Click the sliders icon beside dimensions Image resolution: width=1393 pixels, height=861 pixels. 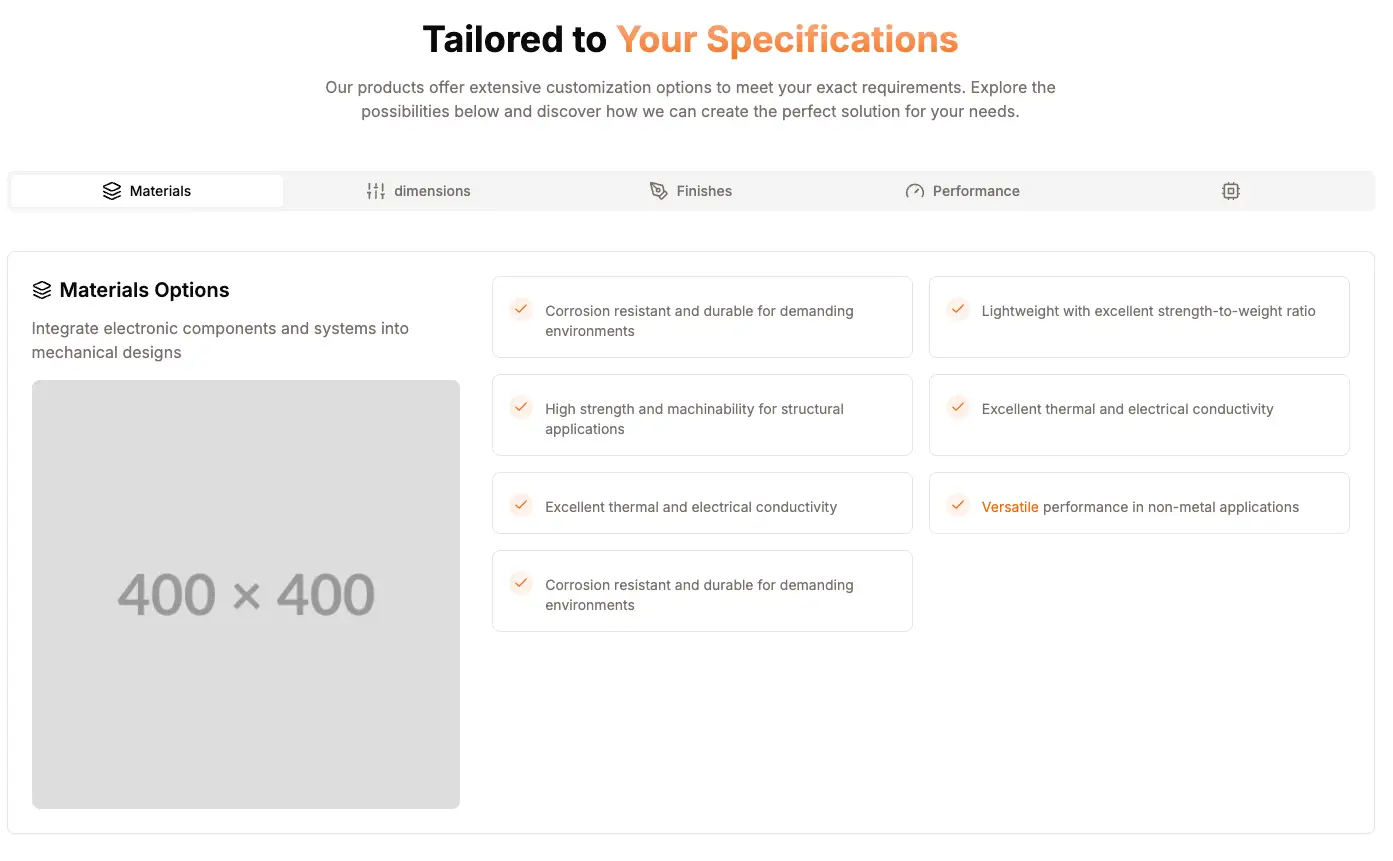click(x=376, y=191)
